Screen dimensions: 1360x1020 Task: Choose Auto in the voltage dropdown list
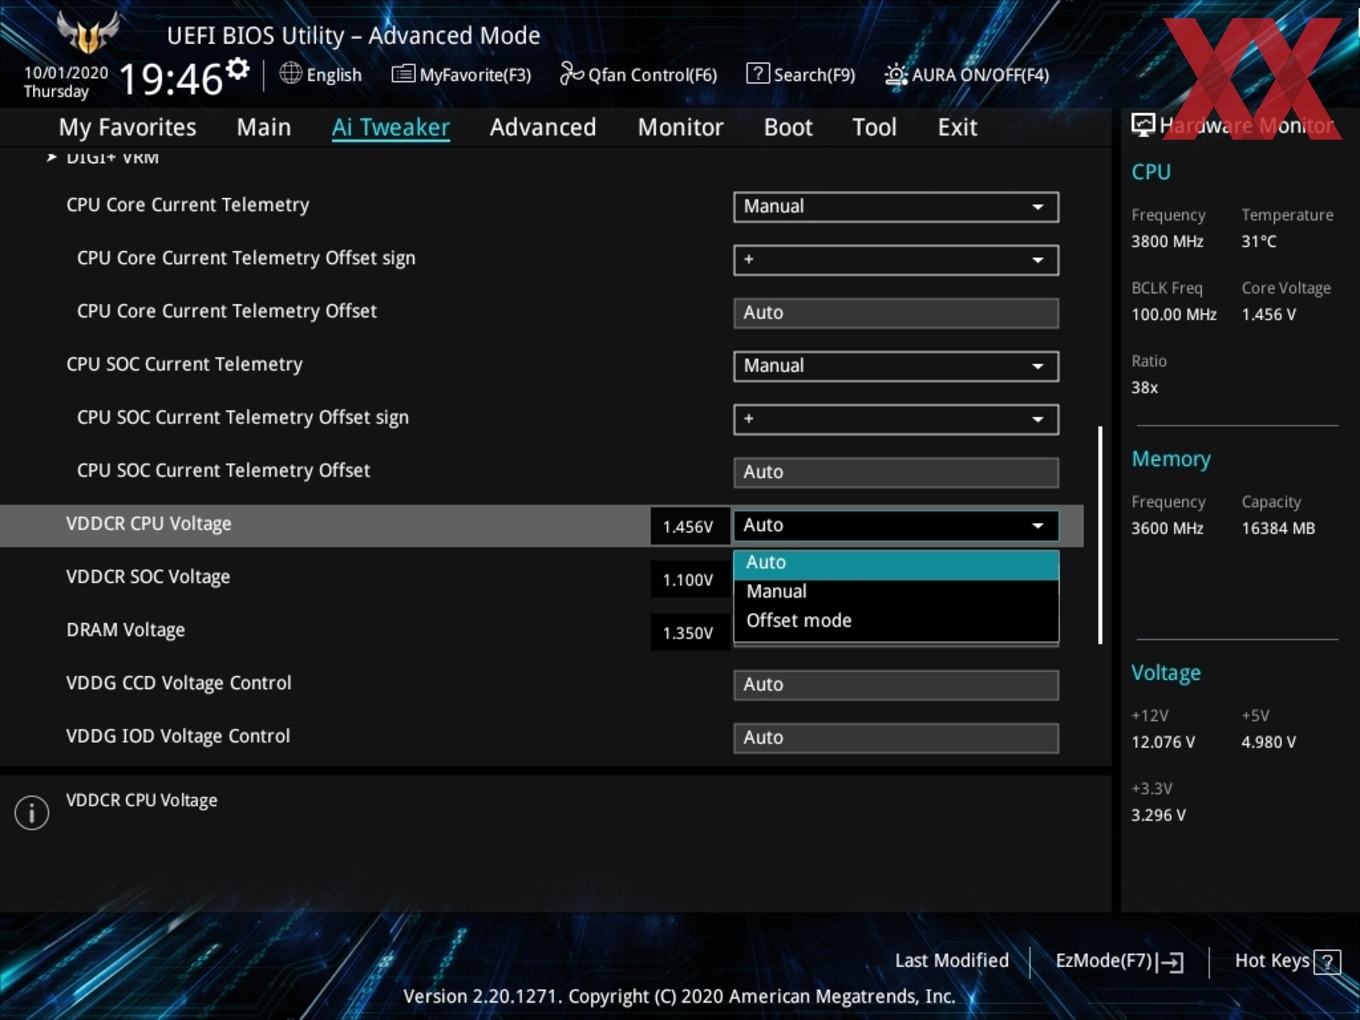[896, 563]
